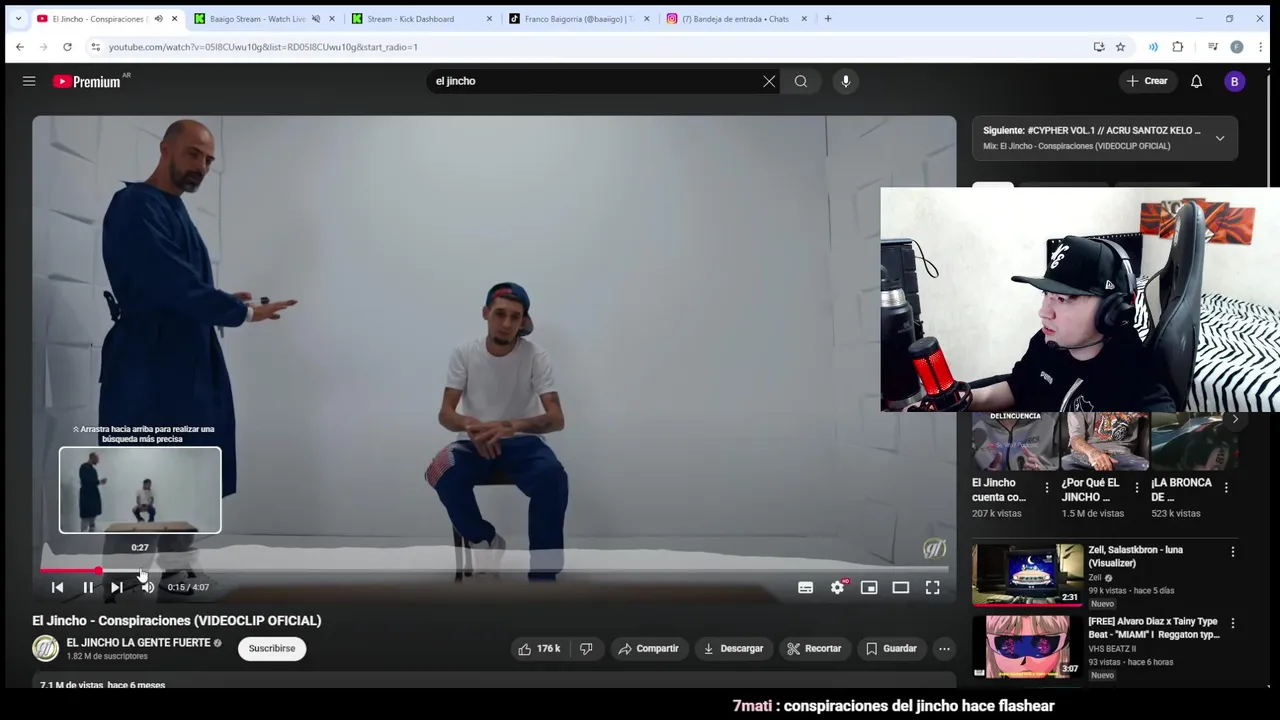The width and height of the screenshot is (1280, 720).
Task: Skip back to previous video
Action: (58, 588)
